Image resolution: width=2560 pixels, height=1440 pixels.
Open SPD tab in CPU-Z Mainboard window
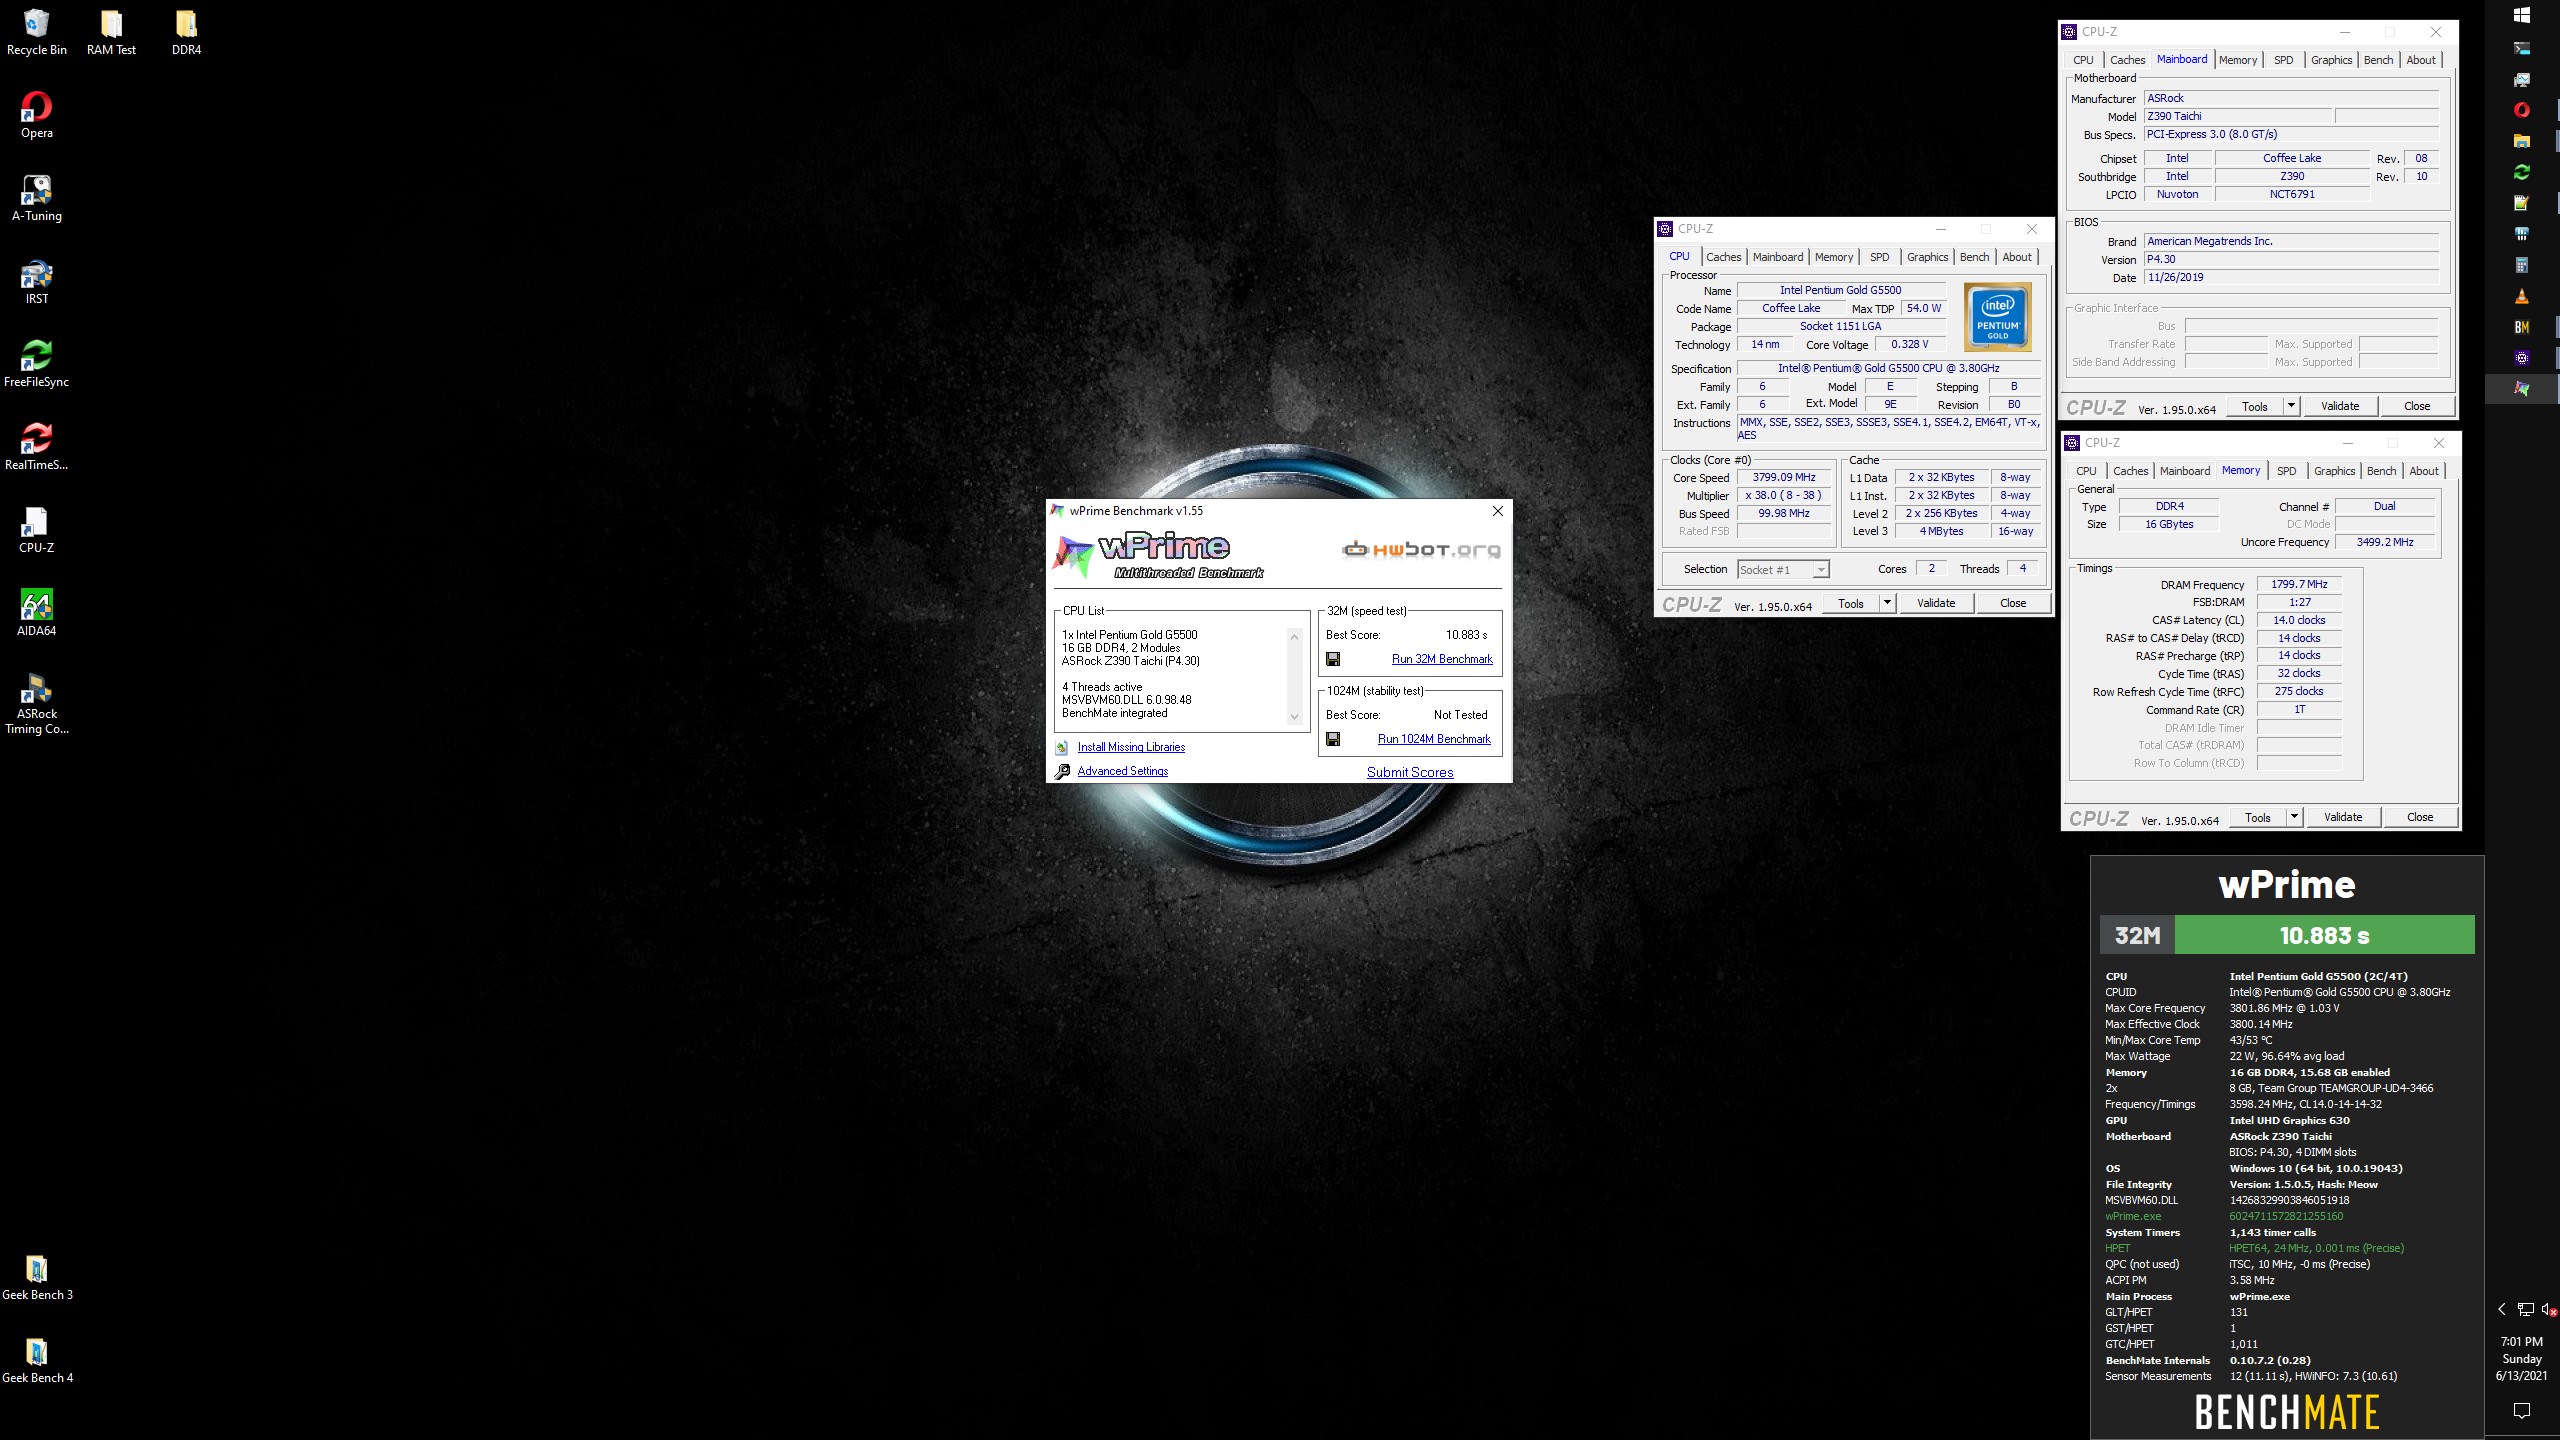tap(2283, 60)
